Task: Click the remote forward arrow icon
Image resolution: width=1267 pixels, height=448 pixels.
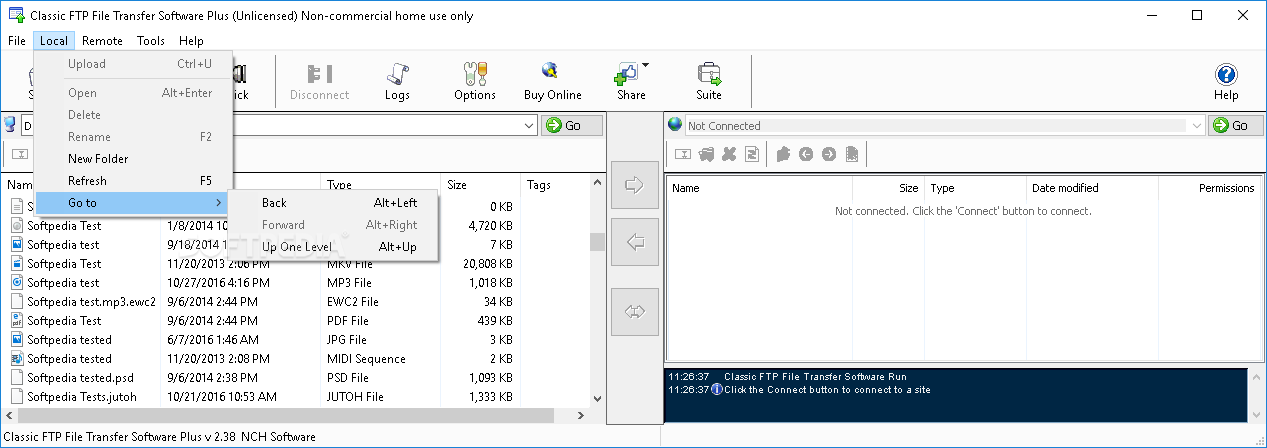Action: click(x=828, y=154)
